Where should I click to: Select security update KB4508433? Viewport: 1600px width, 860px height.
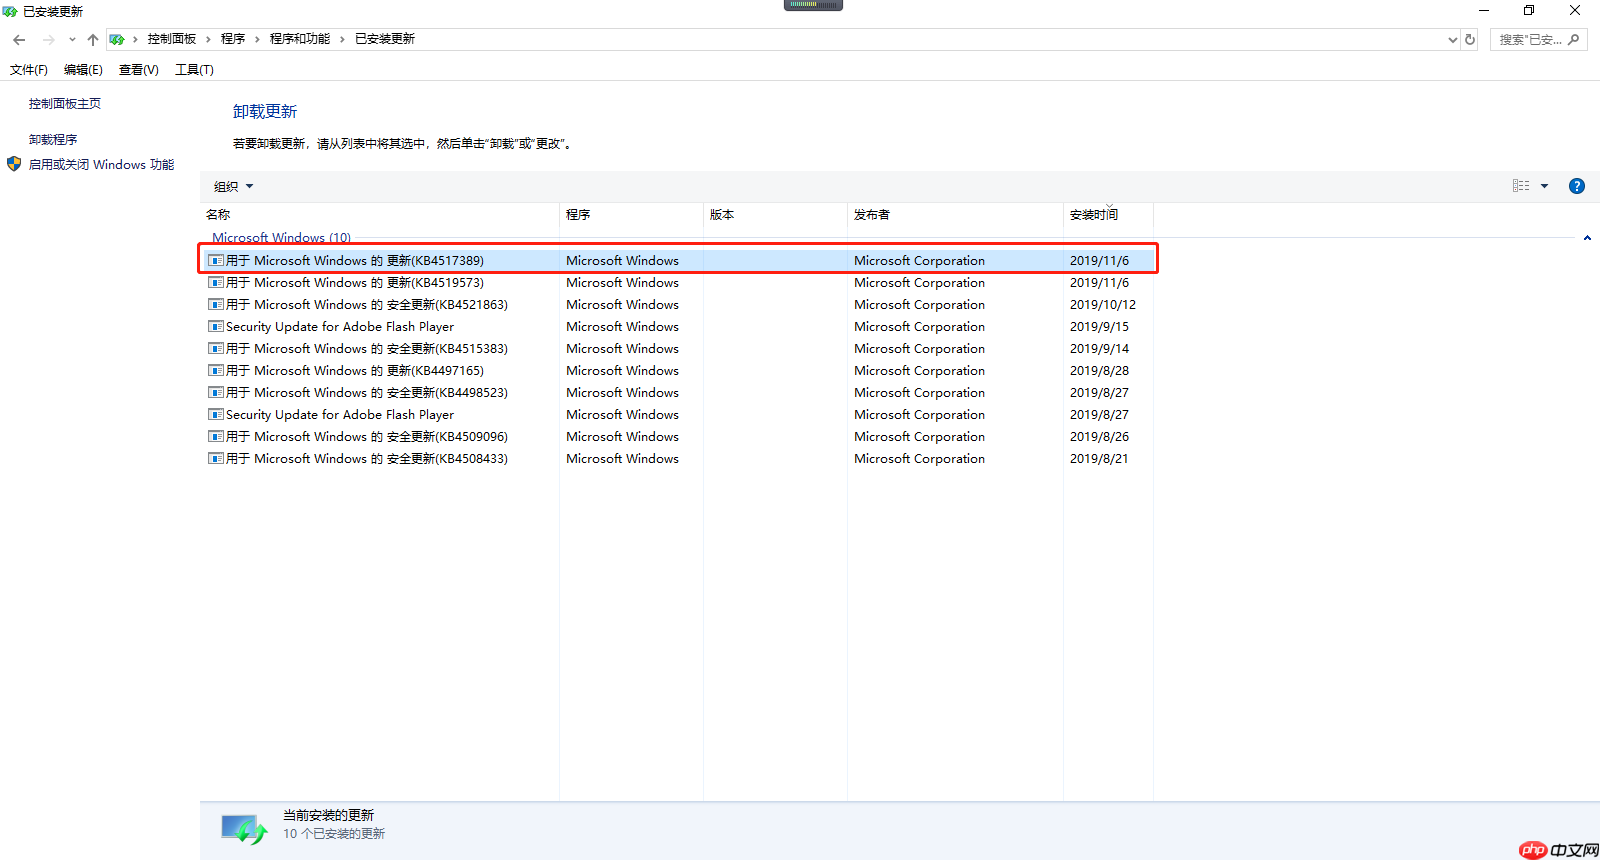[x=678, y=459]
